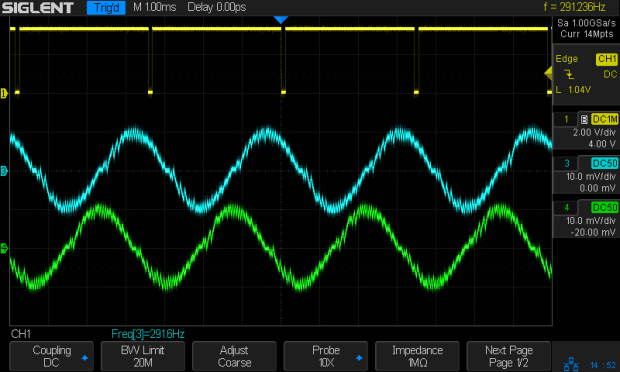620x372 pixels.
Task: Toggle the BW Limit 20M setting
Action: click(x=143, y=356)
